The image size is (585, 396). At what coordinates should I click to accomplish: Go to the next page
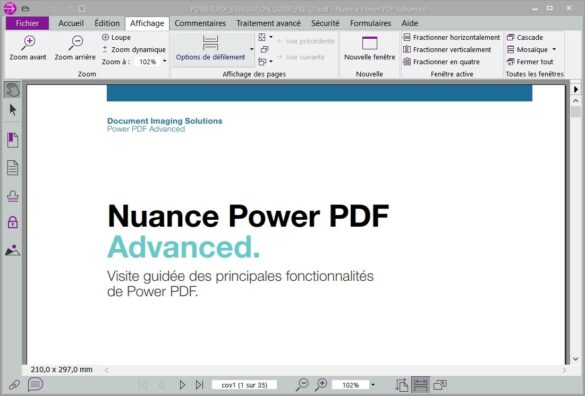coord(182,385)
